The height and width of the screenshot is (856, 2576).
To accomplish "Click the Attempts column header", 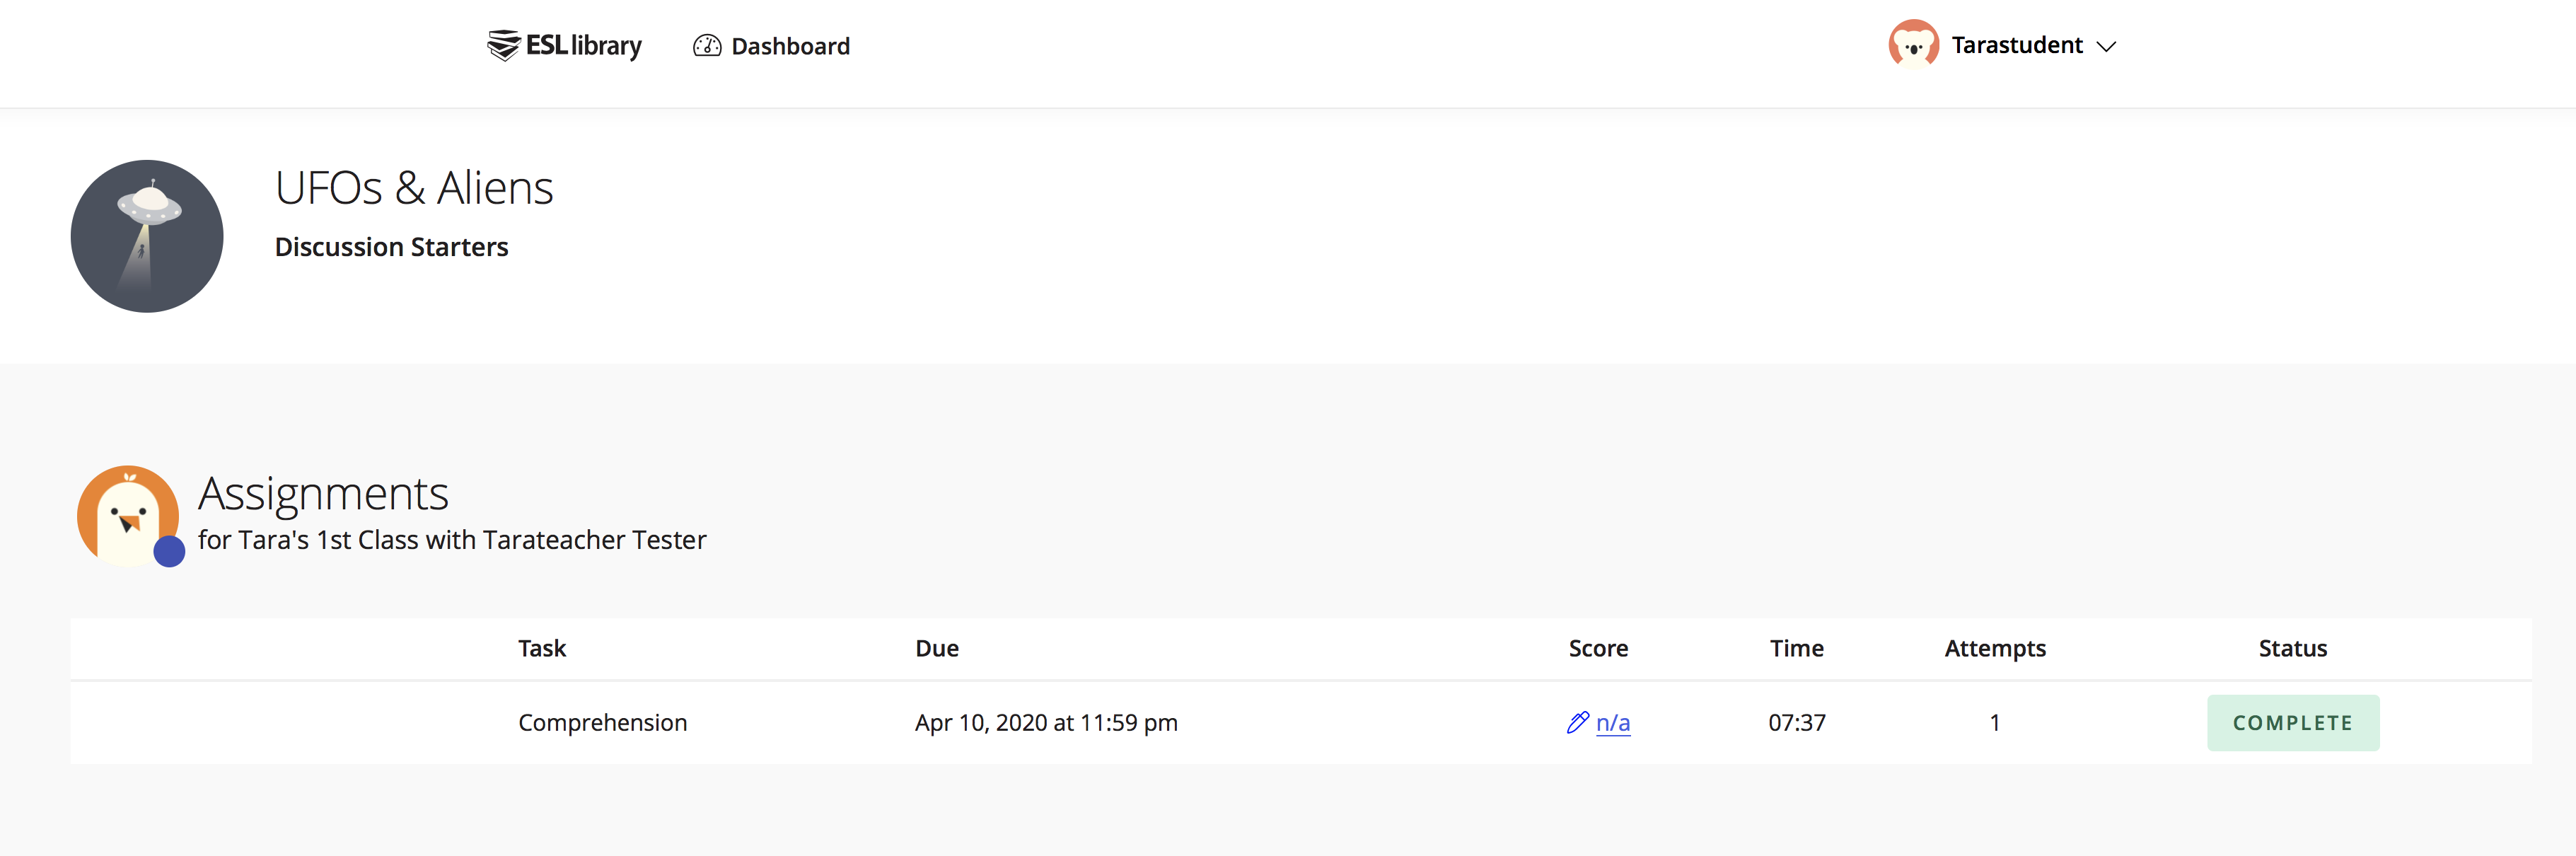I will pos(1994,648).
